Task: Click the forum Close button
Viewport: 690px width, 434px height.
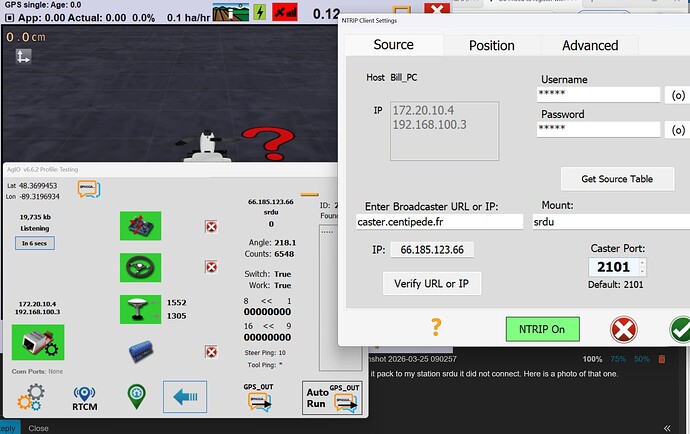Action: pyautogui.click(x=38, y=428)
